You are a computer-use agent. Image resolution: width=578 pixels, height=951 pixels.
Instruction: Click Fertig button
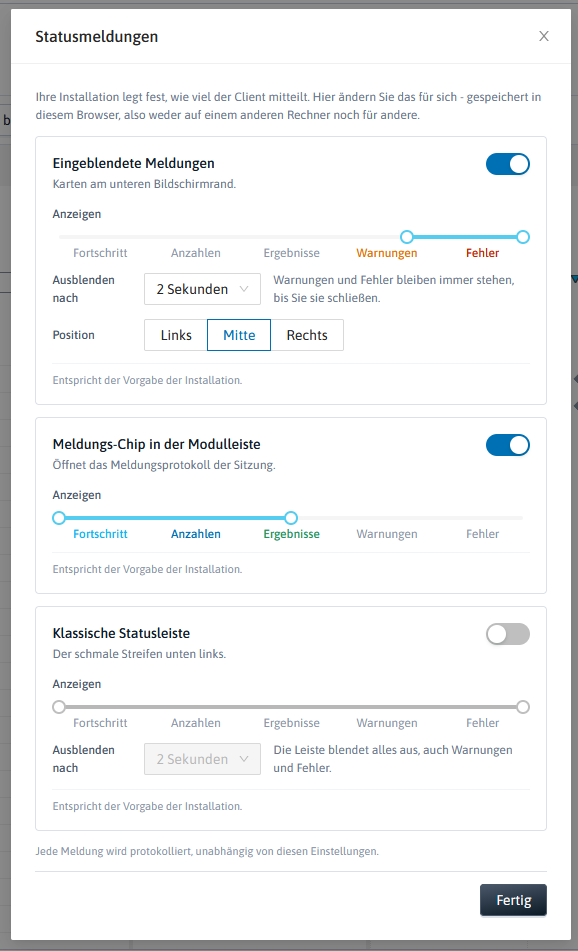pyautogui.click(x=514, y=900)
